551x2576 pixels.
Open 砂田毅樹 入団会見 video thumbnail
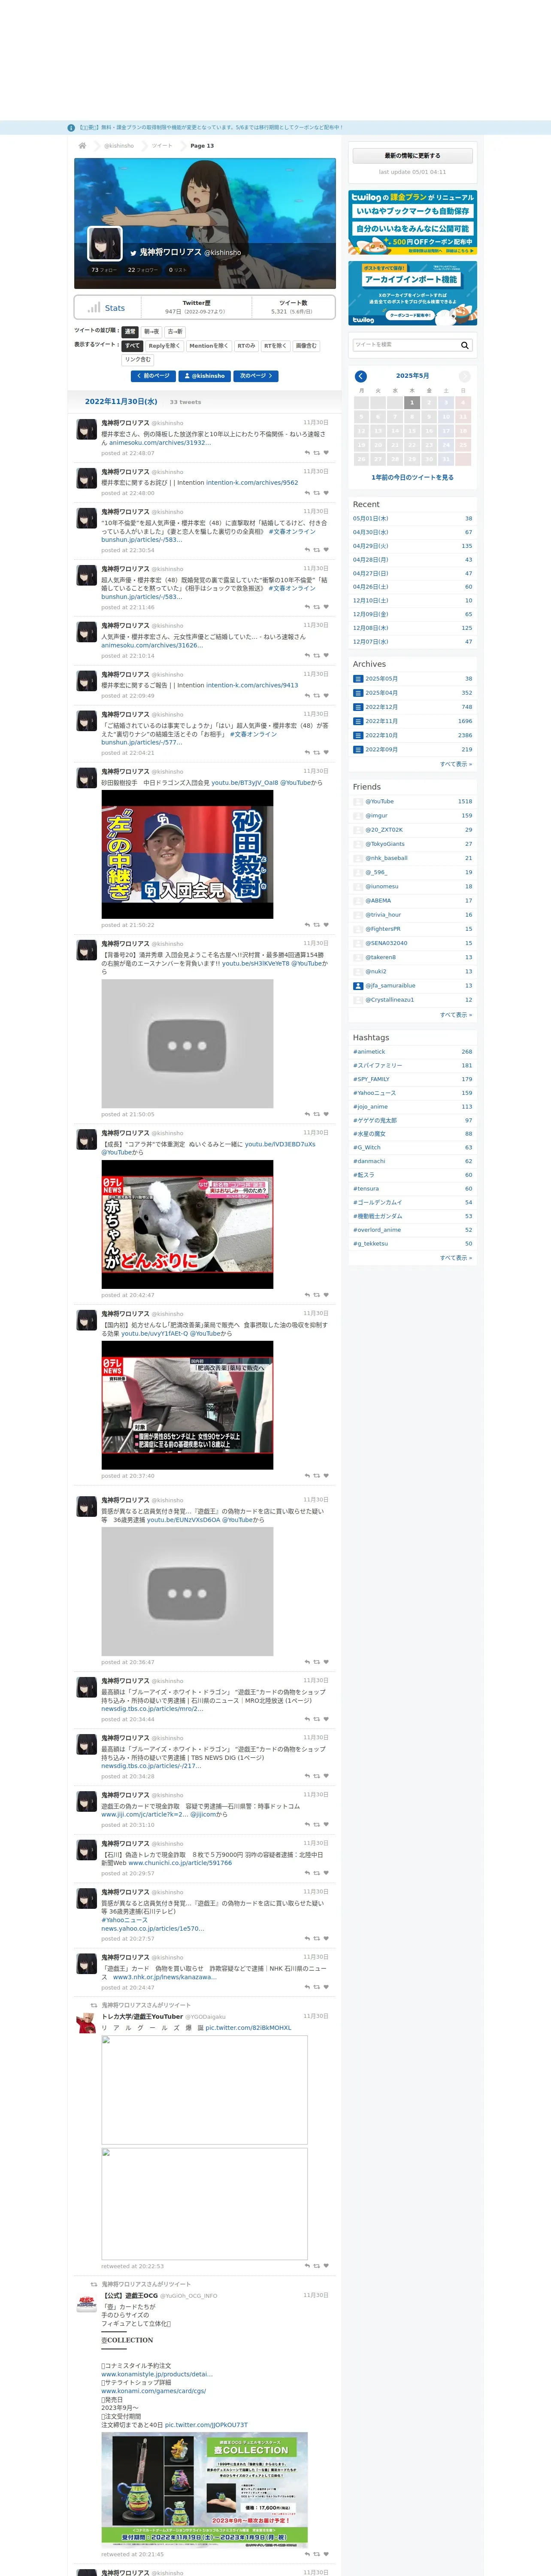(187, 855)
